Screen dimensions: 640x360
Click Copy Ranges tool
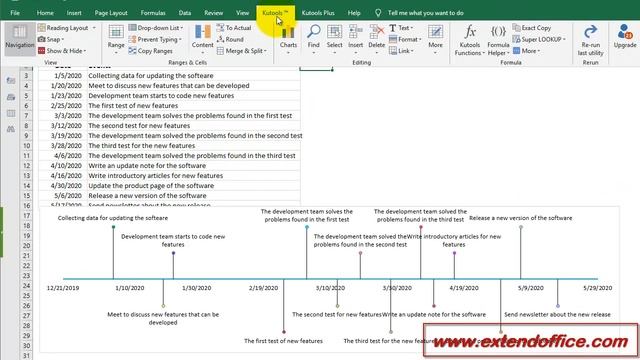coord(151,51)
